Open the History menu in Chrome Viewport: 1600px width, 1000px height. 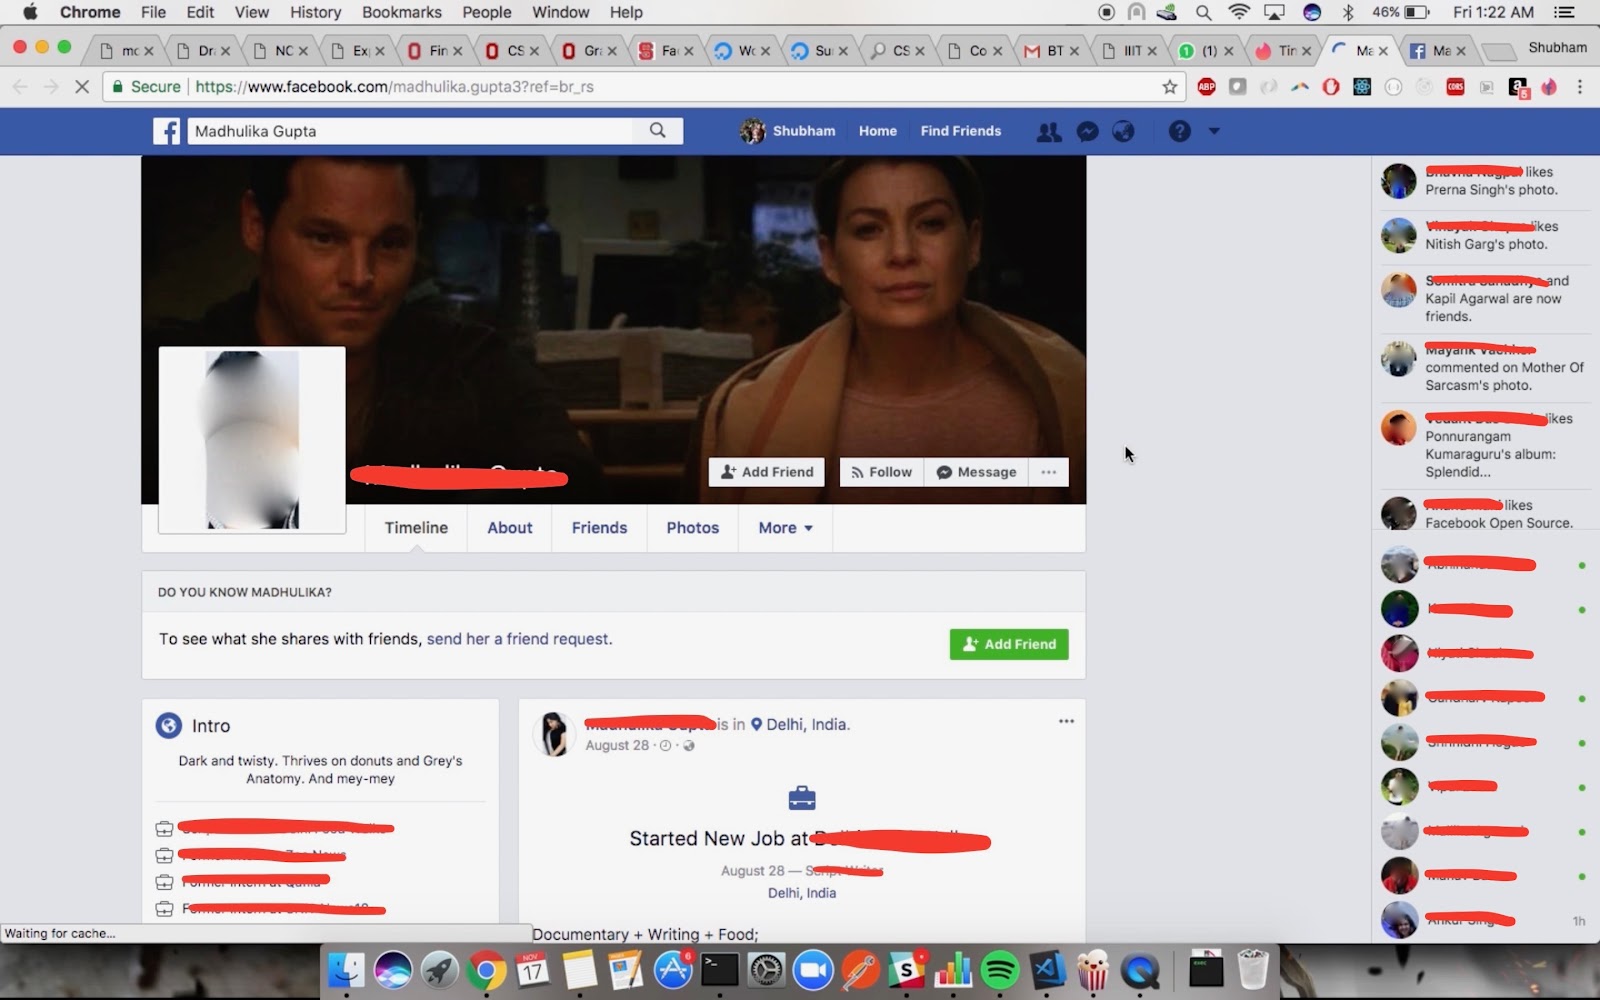tap(315, 12)
